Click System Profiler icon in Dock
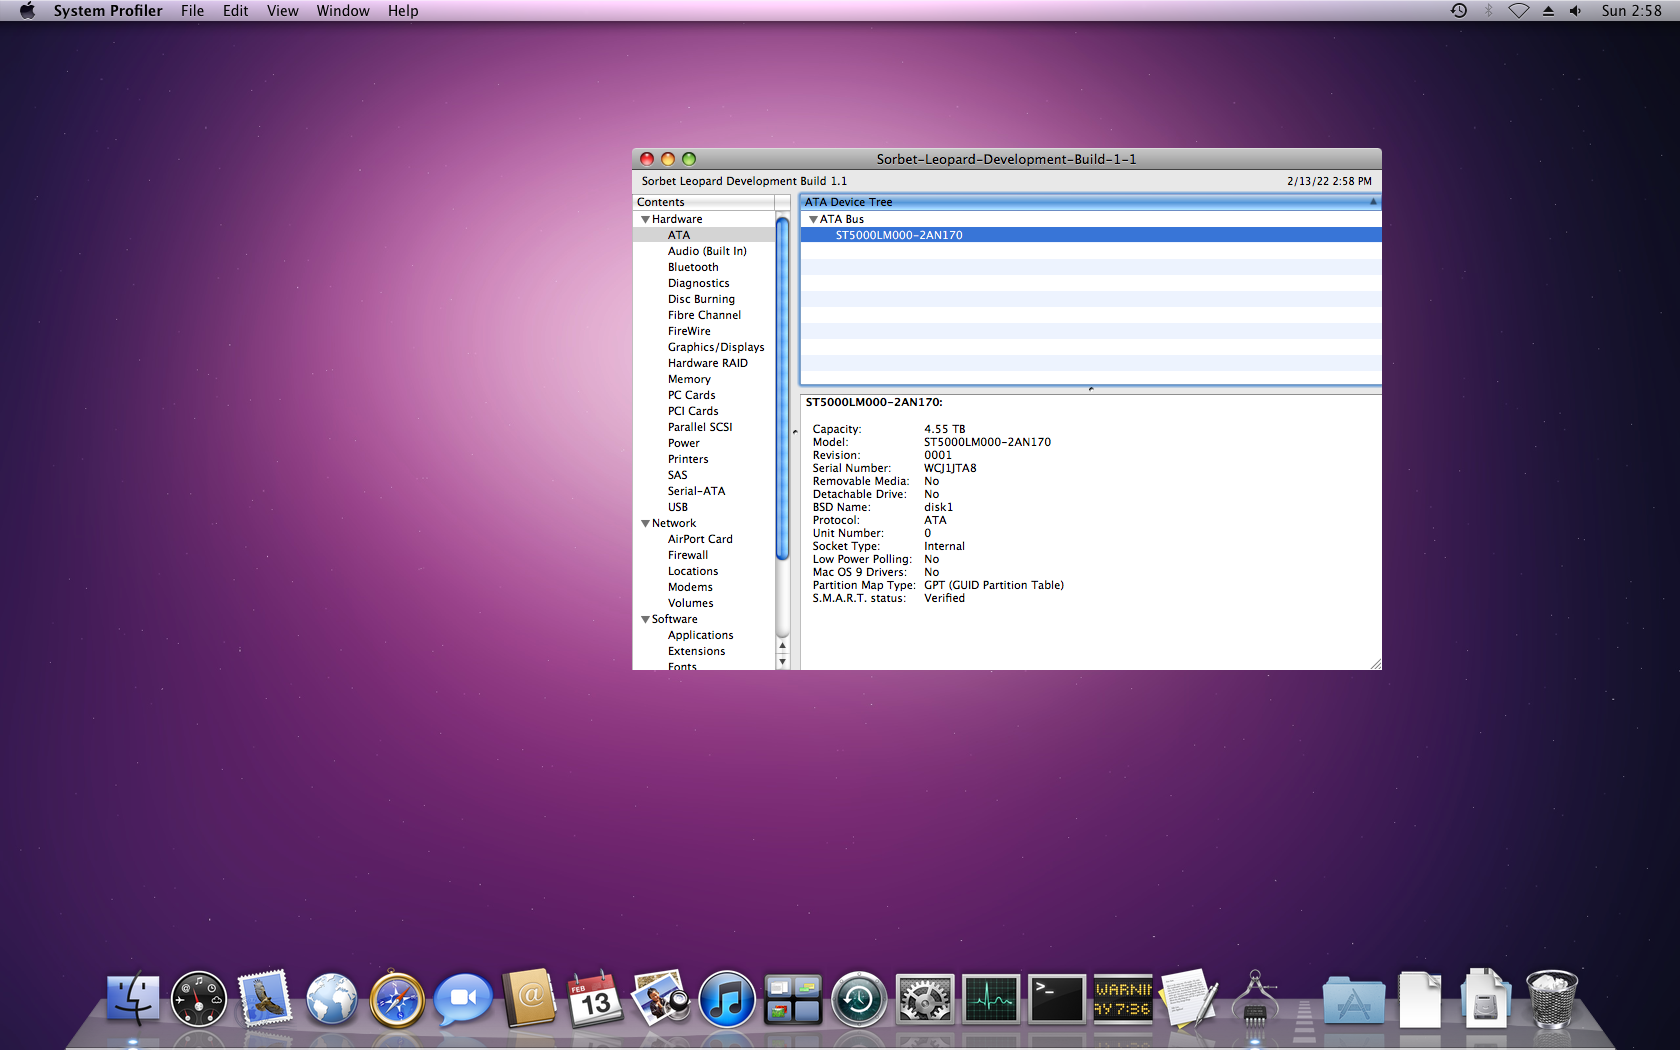The image size is (1680, 1050). tap(1255, 999)
